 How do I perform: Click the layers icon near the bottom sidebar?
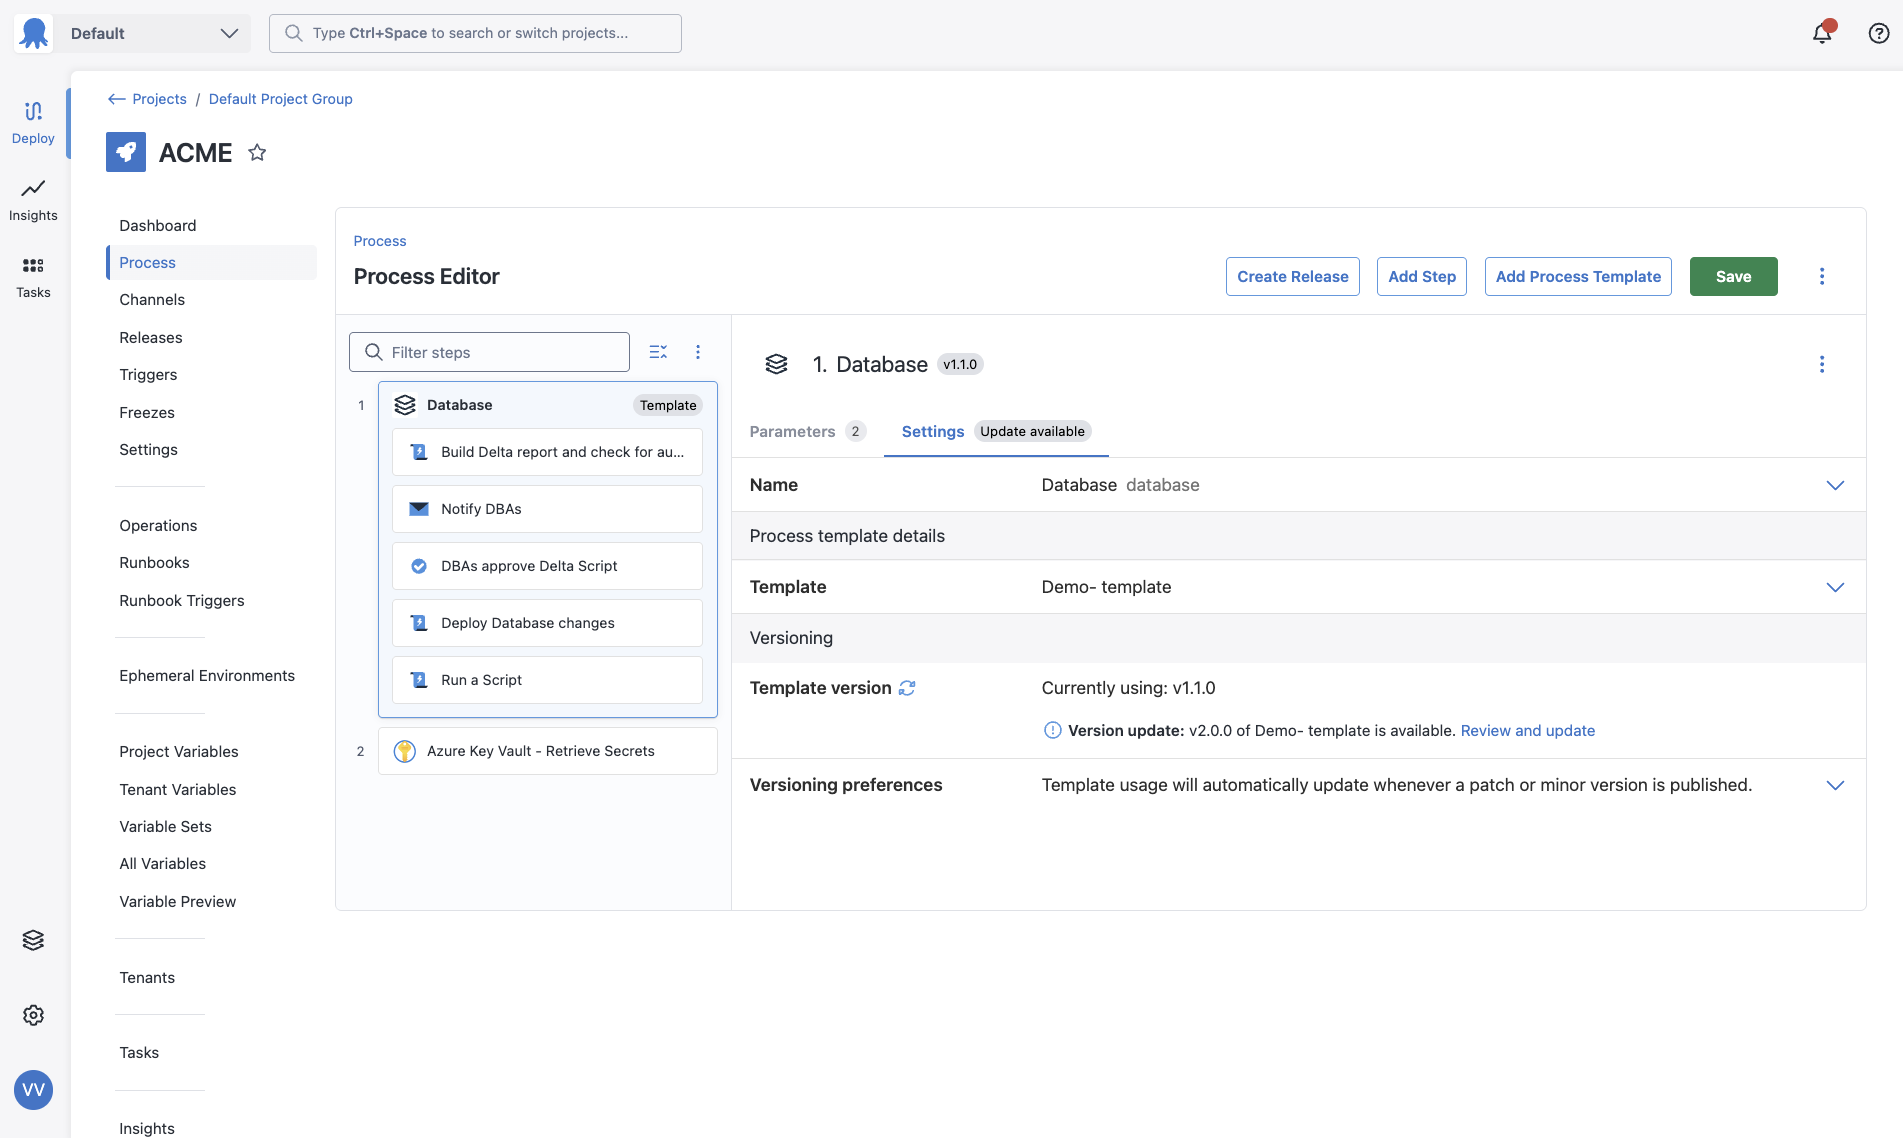pyautogui.click(x=33, y=939)
